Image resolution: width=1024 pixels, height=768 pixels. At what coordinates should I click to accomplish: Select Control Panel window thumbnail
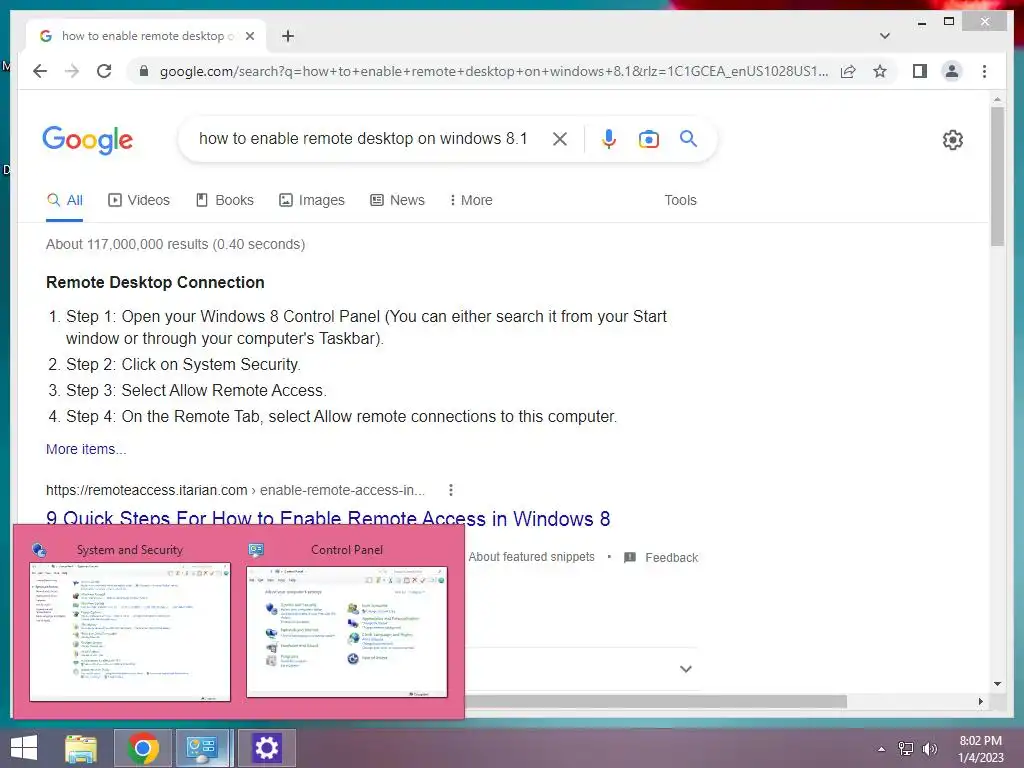pos(347,622)
